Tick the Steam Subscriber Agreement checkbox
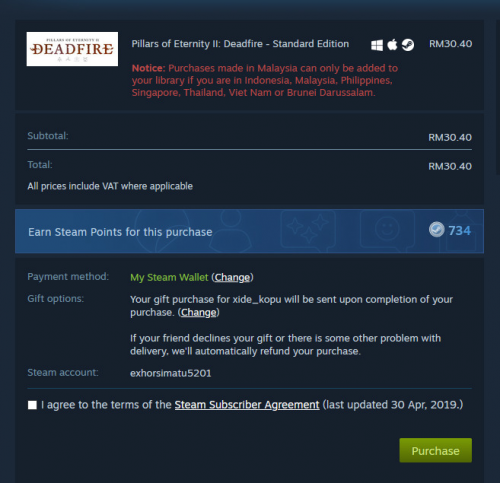This screenshot has width=500, height=483. 32,405
